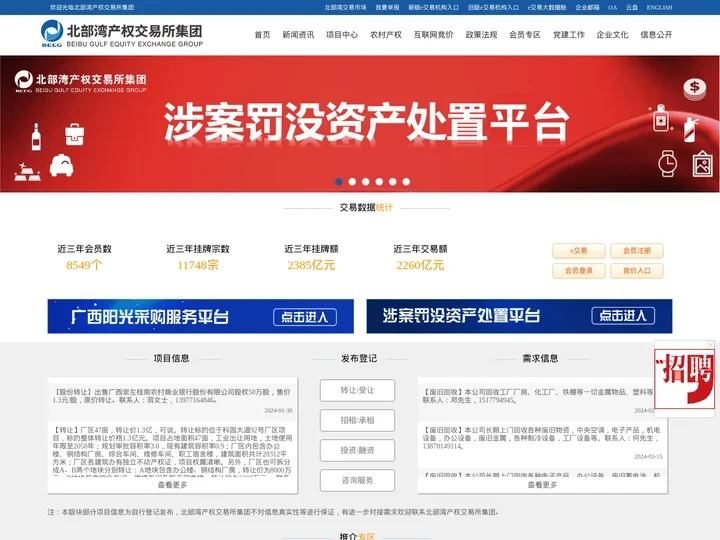Screen dimensions: 720x540
Task: Click the wine bottle icon on banner
Action: [x=36, y=137]
